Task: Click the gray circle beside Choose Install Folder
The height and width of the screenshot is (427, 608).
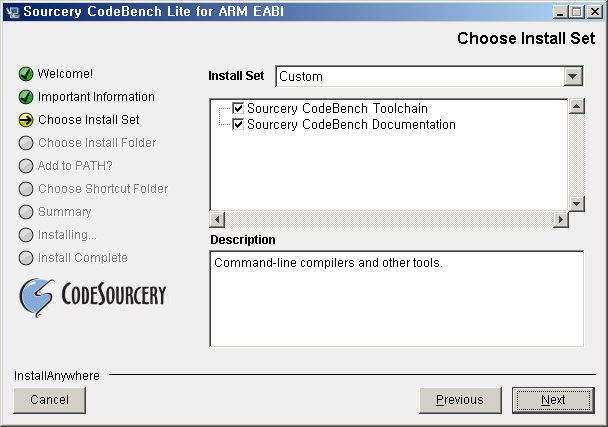Action: pyautogui.click(x=26, y=143)
